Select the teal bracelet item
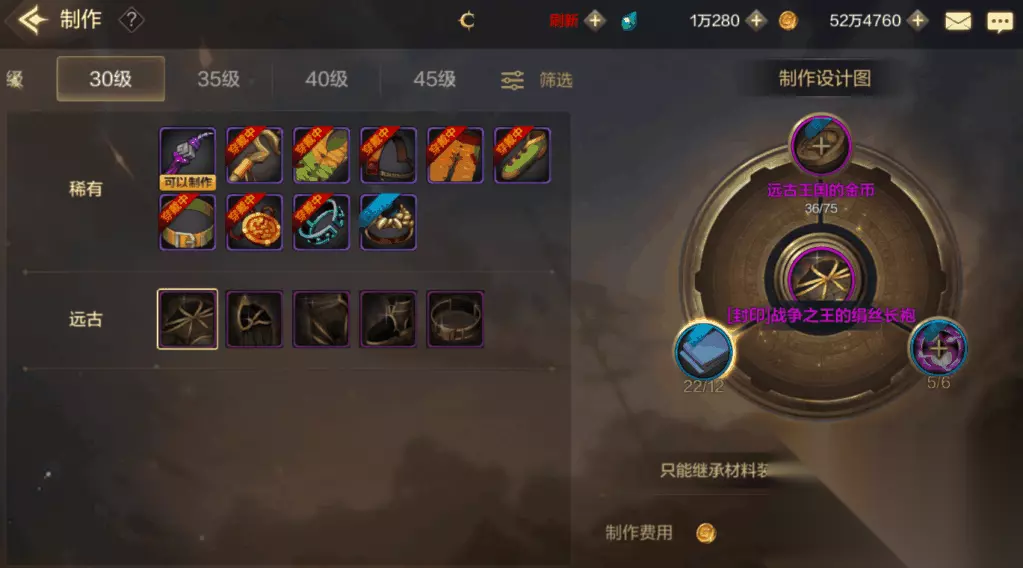The image size is (1023, 568). click(x=321, y=222)
